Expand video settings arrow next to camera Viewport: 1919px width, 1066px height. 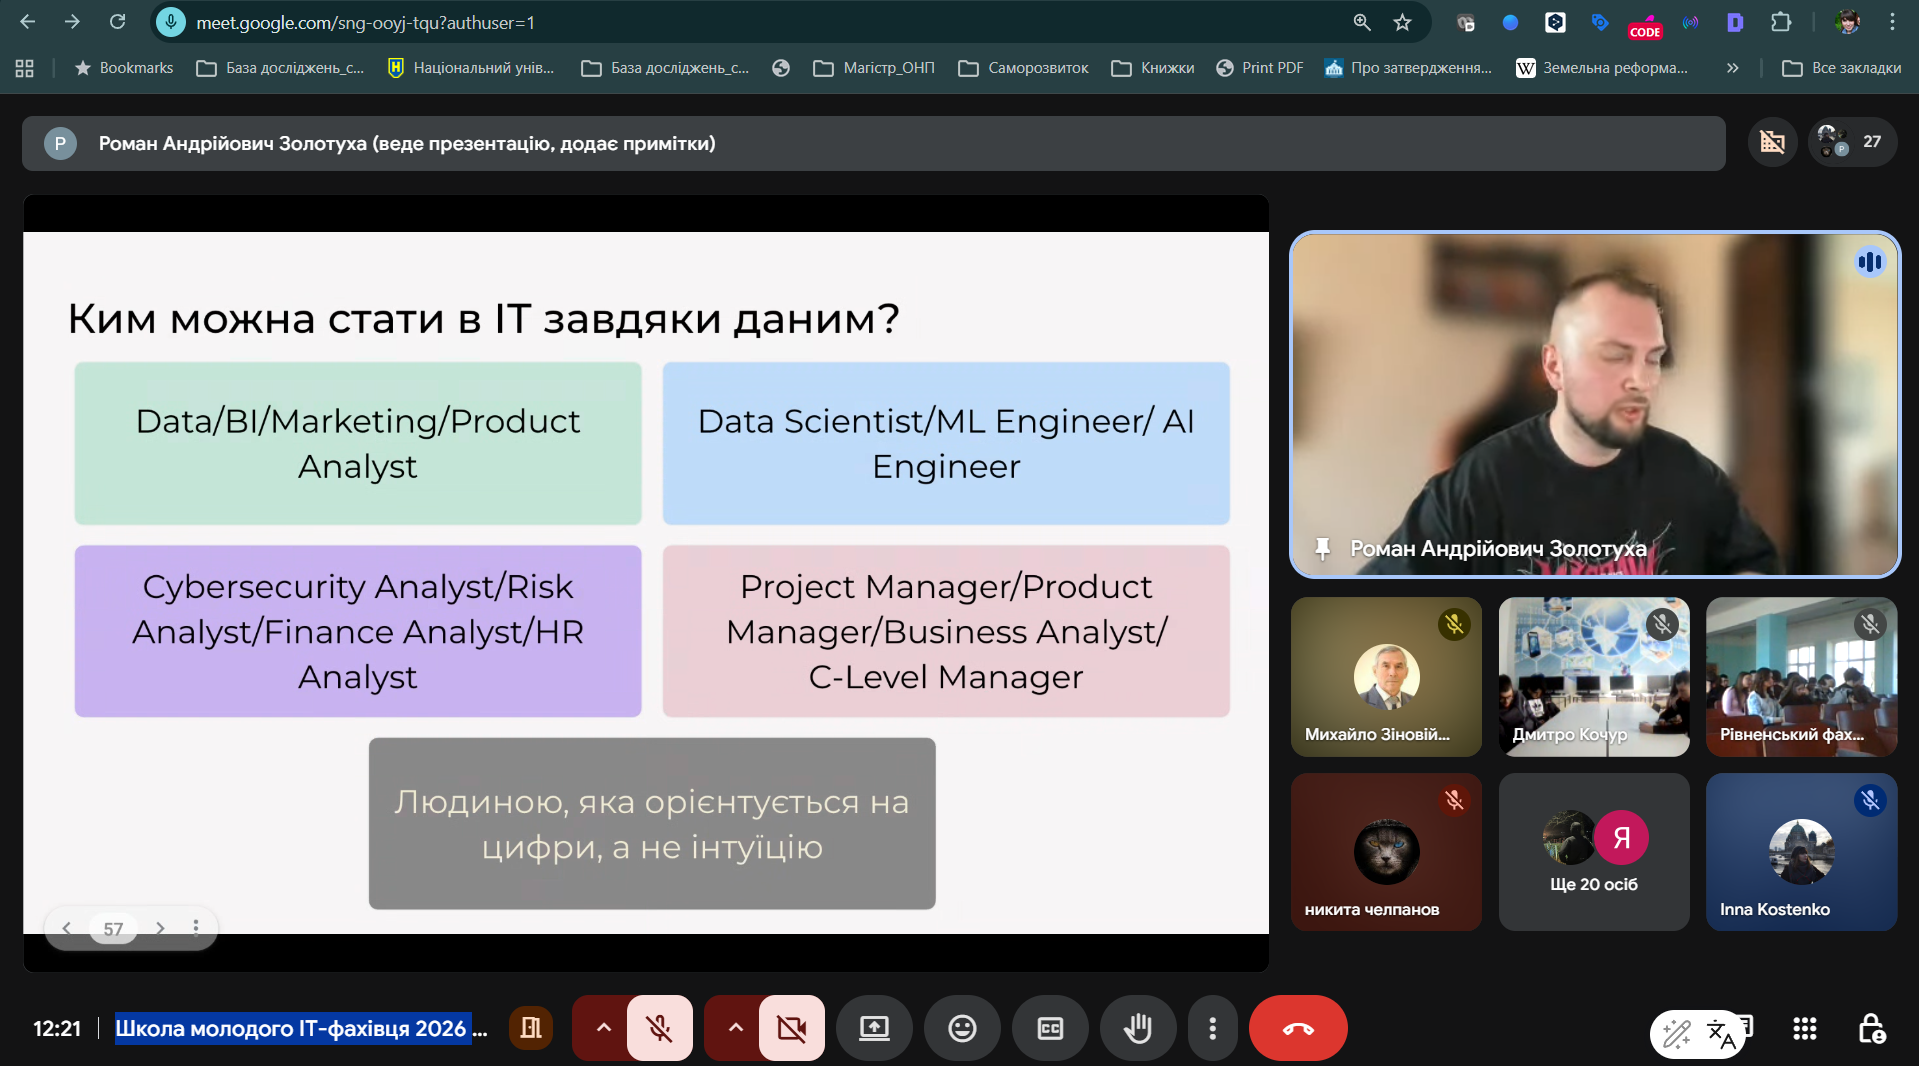[735, 1028]
